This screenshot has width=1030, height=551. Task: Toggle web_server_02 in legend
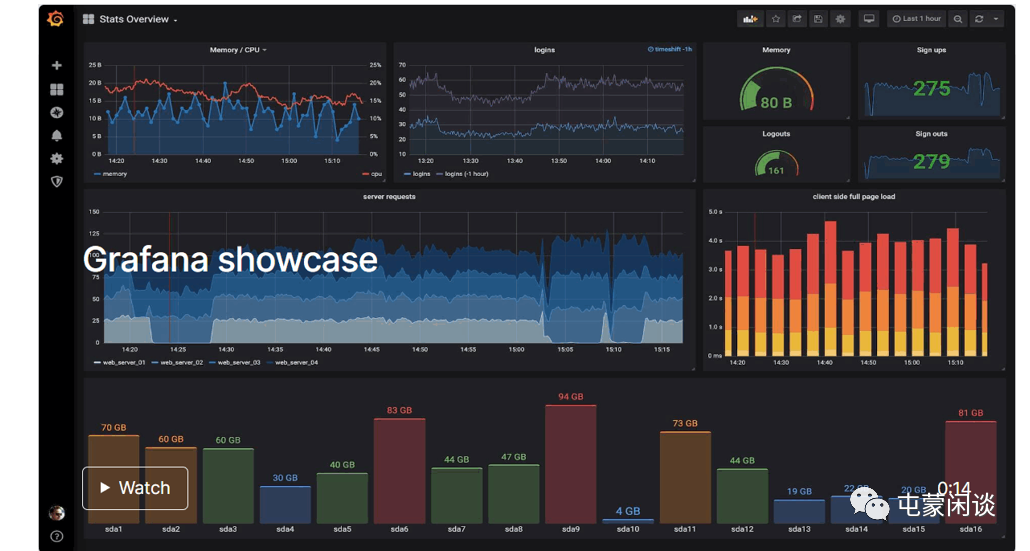(177, 363)
